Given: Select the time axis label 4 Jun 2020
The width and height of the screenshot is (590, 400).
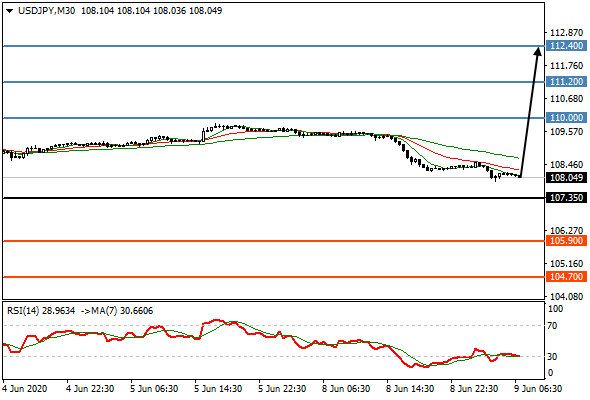Looking at the screenshot, I should (x=25, y=389).
